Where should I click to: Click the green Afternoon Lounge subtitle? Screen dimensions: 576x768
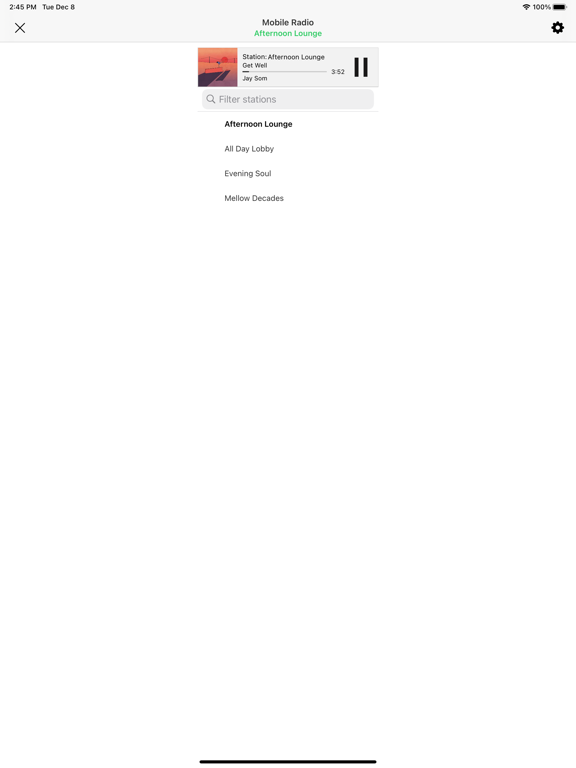click(x=288, y=33)
